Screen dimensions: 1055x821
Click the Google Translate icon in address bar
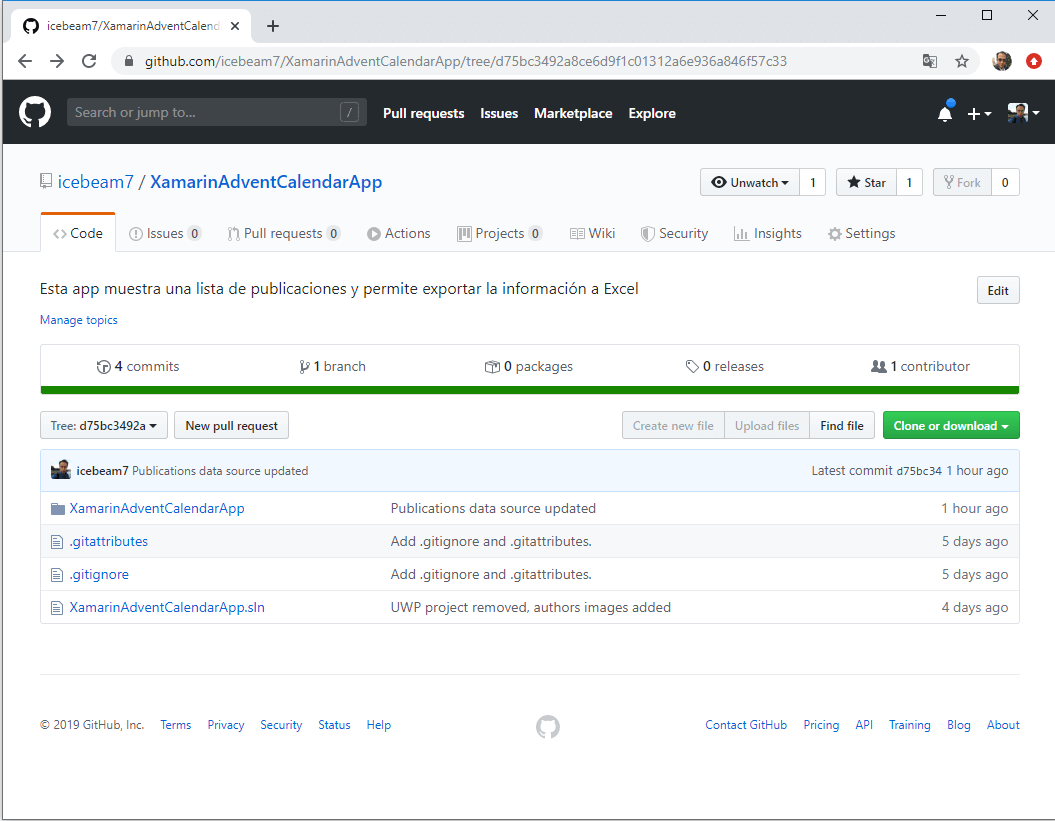click(930, 61)
